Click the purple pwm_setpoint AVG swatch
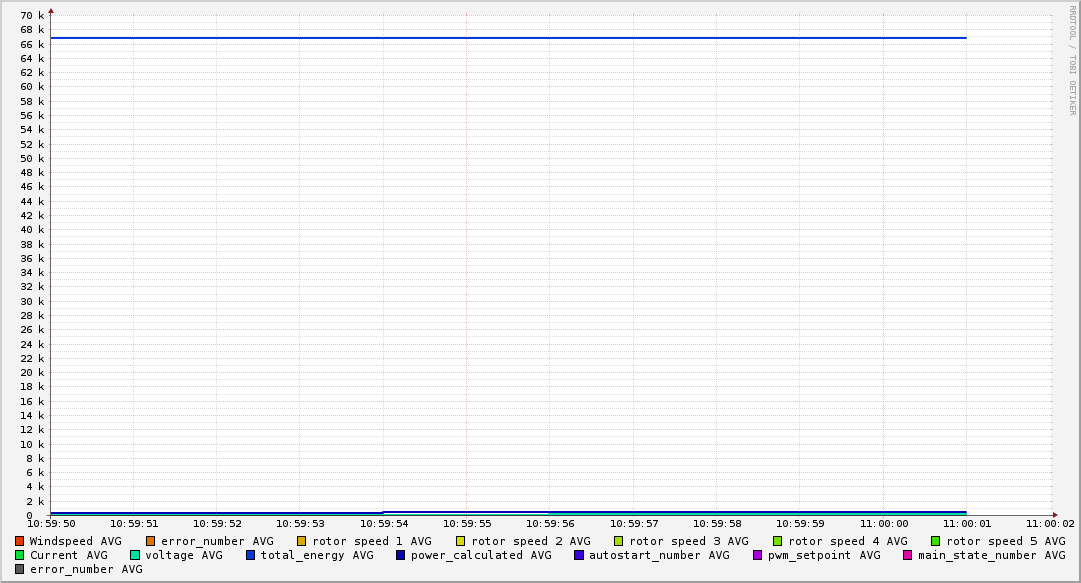The image size is (1081, 583). (x=758, y=555)
